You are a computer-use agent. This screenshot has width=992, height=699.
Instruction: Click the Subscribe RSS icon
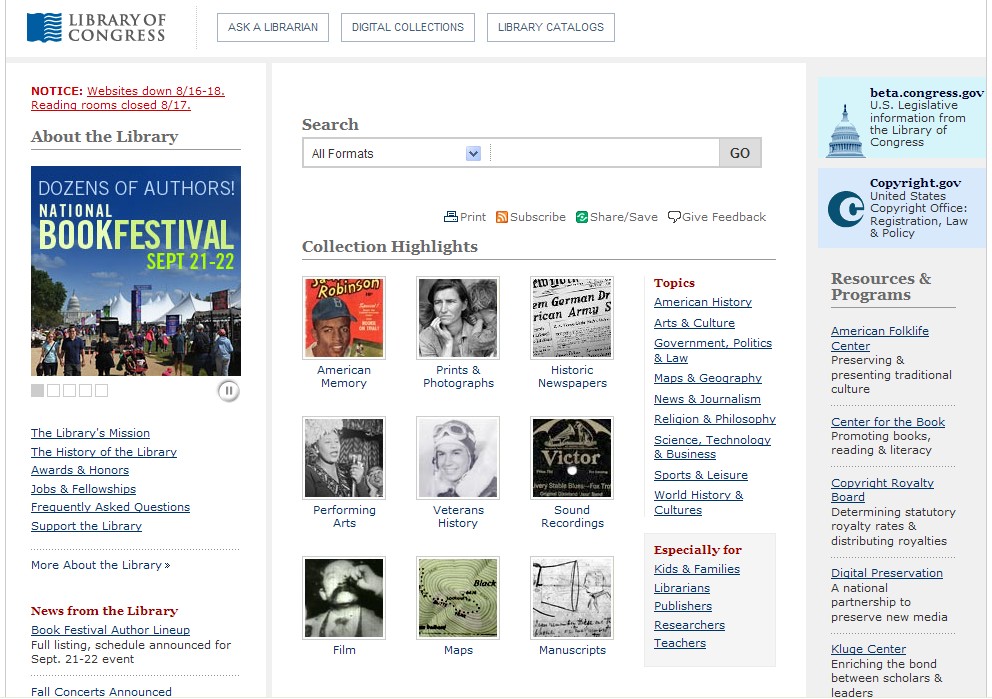tap(502, 217)
